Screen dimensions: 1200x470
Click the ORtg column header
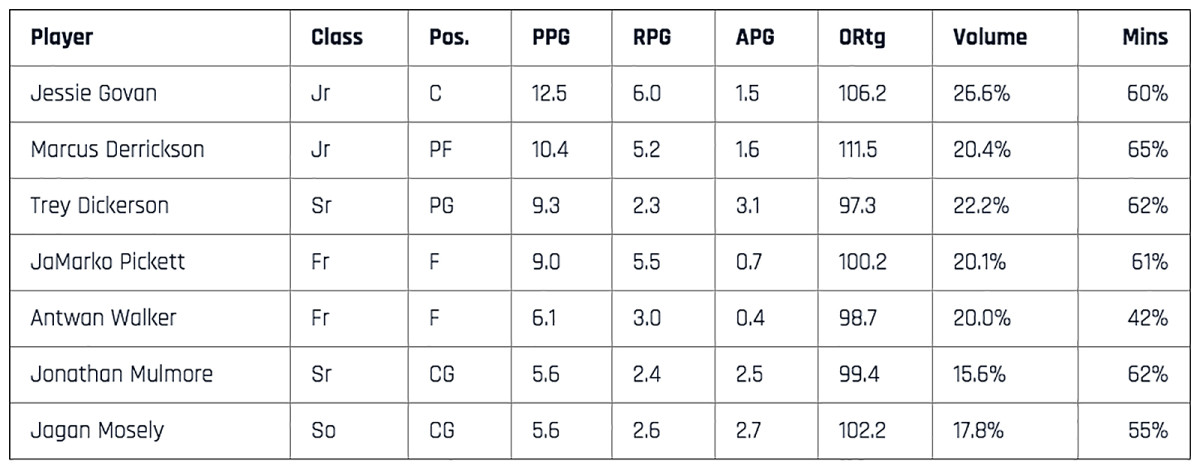point(862,38)
